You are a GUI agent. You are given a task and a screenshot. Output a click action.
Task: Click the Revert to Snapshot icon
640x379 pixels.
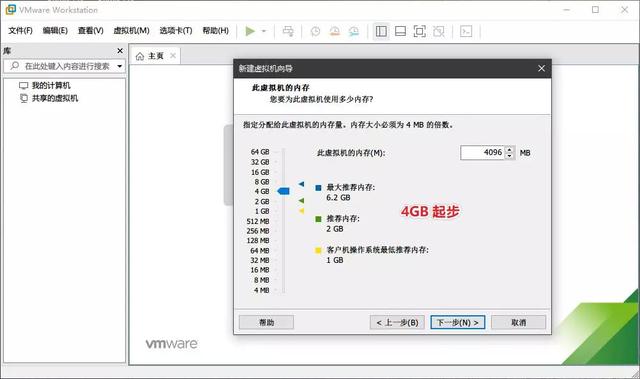[x=335, y=31]
